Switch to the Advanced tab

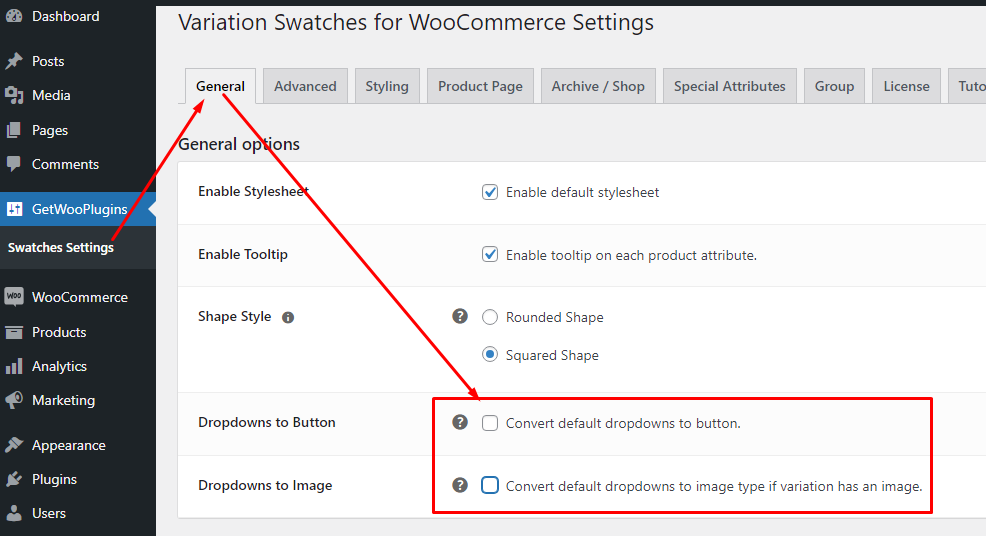point(305,86)
